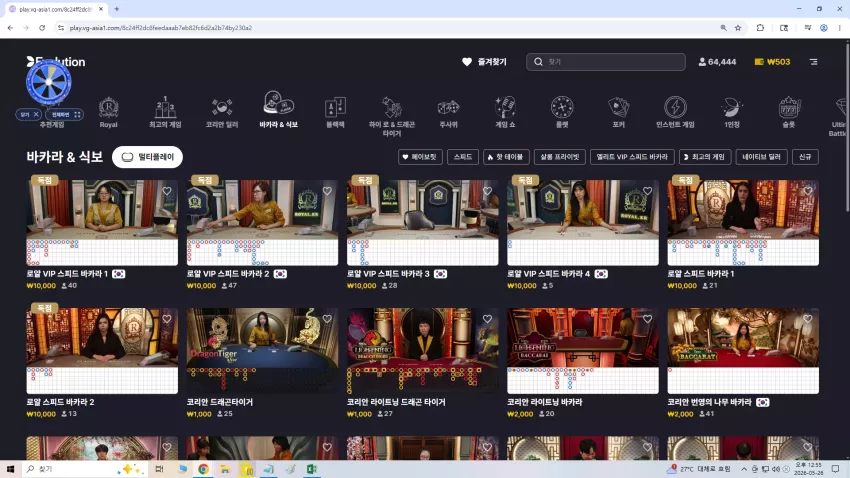Open 로얄 VIP 스피드 바카라 4 table
This screenshot has width=850, height=478.
pos(583,222)
